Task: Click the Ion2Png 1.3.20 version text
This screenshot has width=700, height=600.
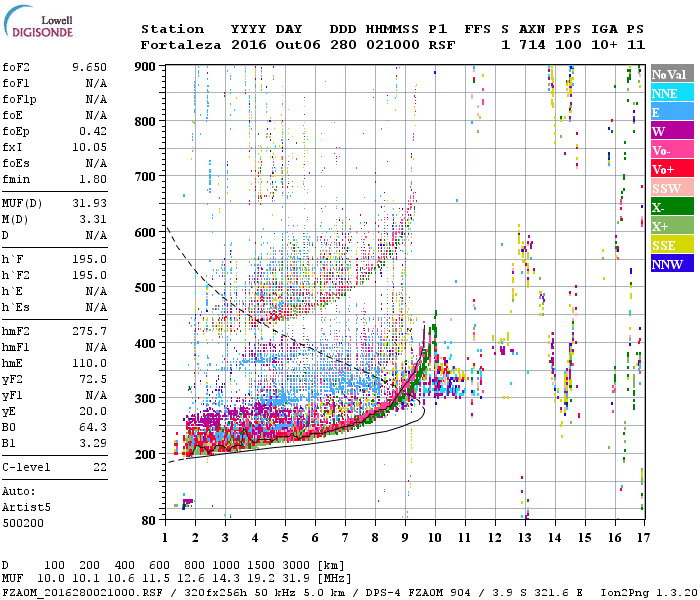Action: coord(649,593)
